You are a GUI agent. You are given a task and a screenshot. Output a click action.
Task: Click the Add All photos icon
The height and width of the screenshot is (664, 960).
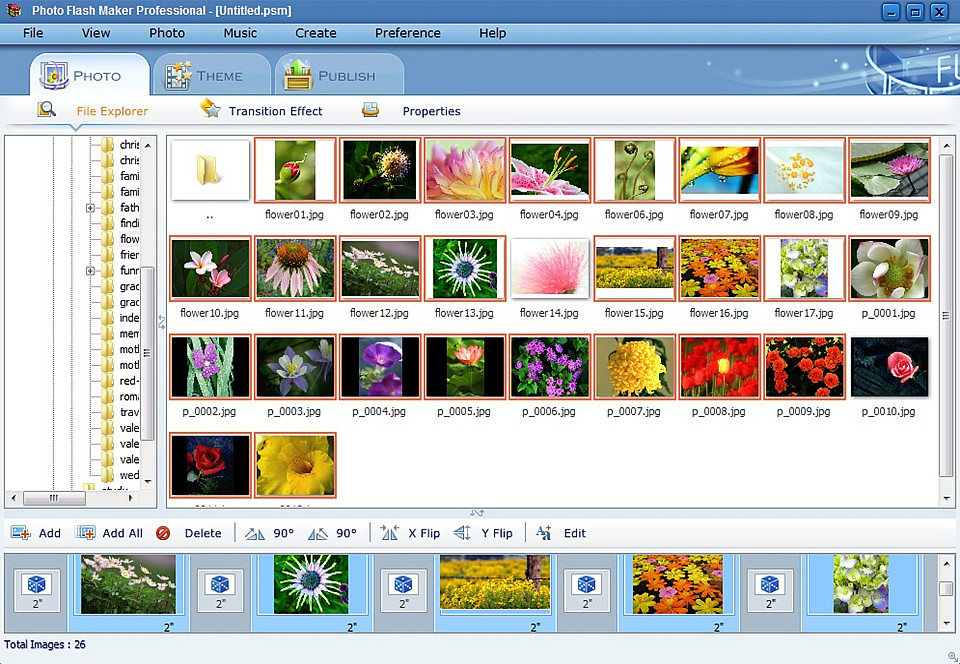[x=87, y=533]
